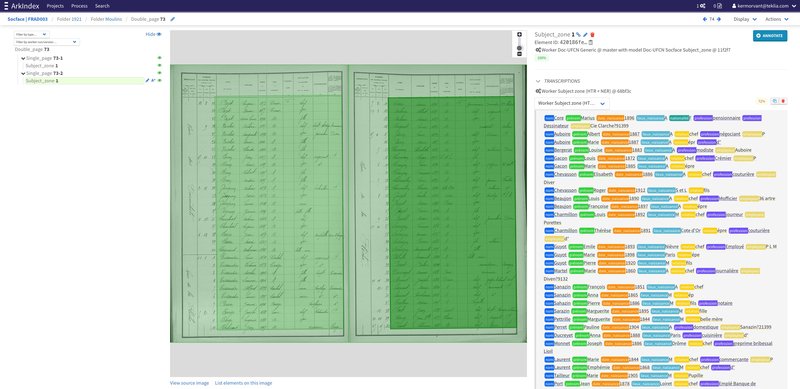
Task: Navigate to Folder 1921 breadcrumb
Action: (69, 19)
